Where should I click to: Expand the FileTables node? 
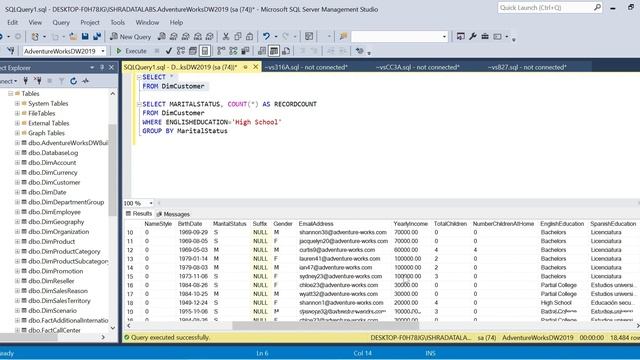(x=17, y=113)
